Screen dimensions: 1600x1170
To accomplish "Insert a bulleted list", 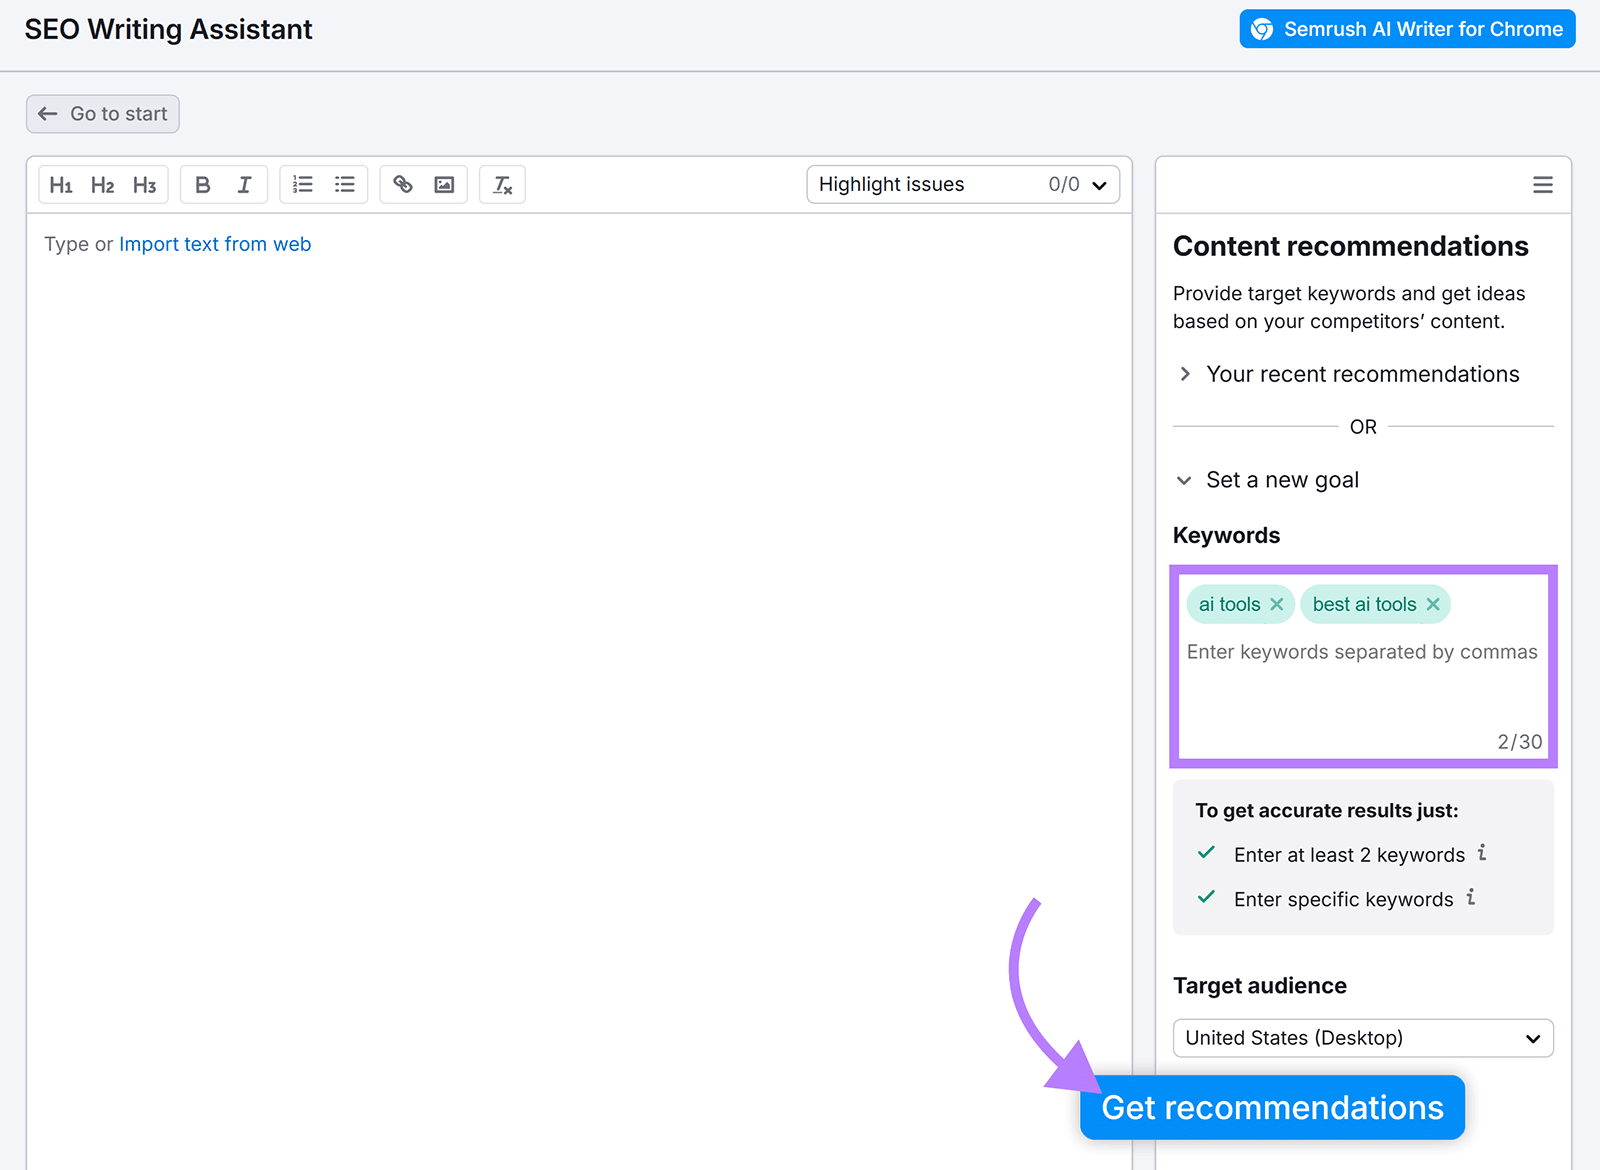I will [344, 184].
